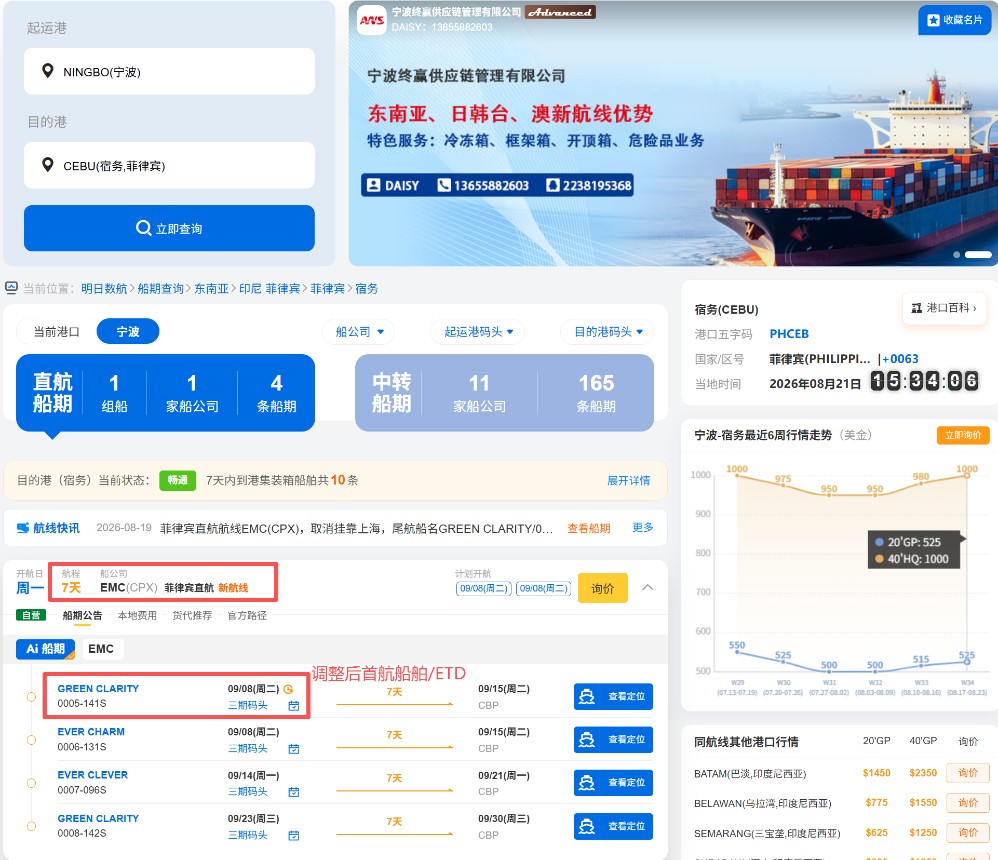Screen dimensions: 998x860
Task: Click the orange refresh icon next to 09/08 ETD
Action: click(288, 689)
